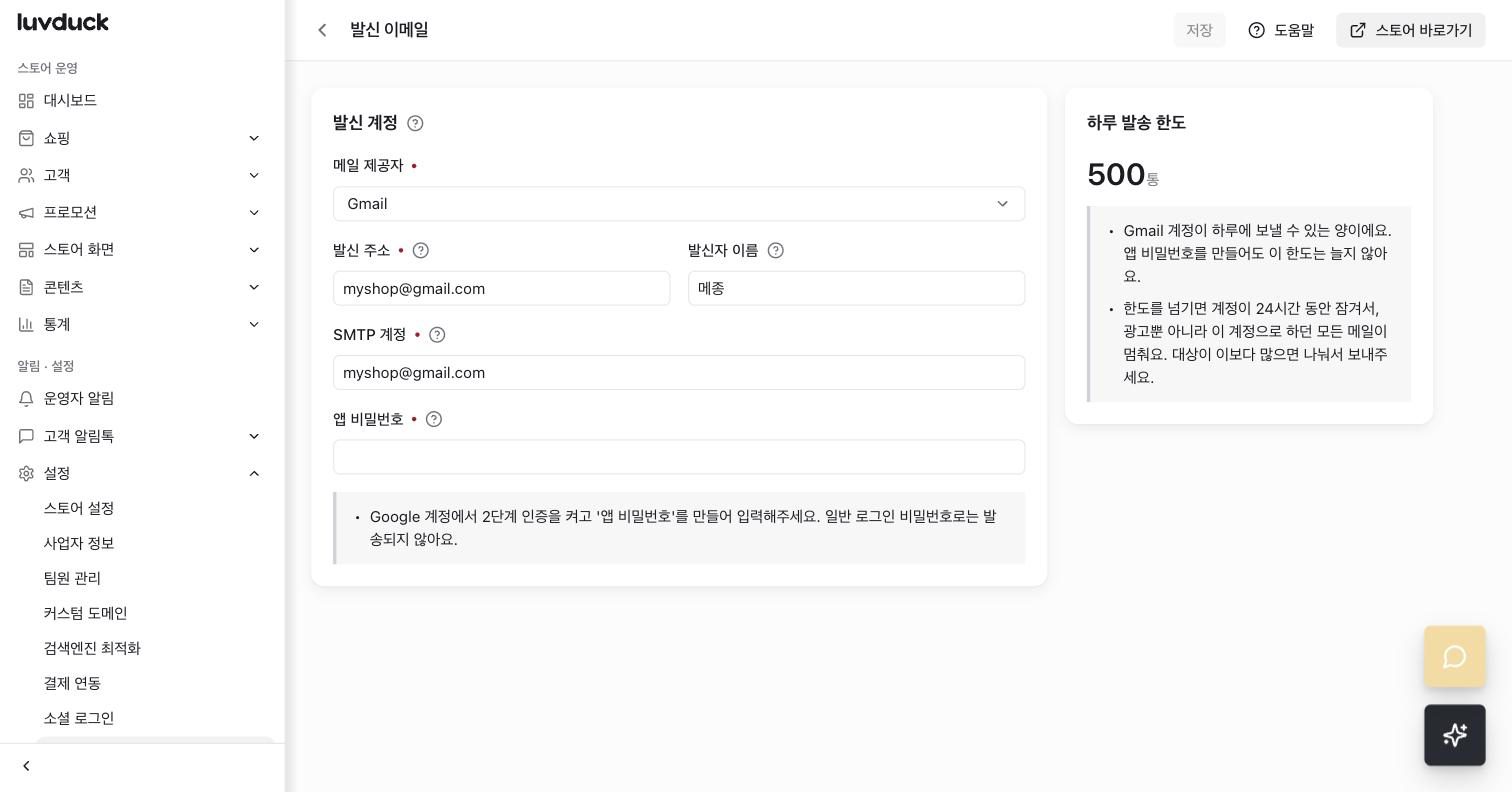1512x792 pixels.
Task: Click the 운영자 알림 bell icon
Action: 27,398
